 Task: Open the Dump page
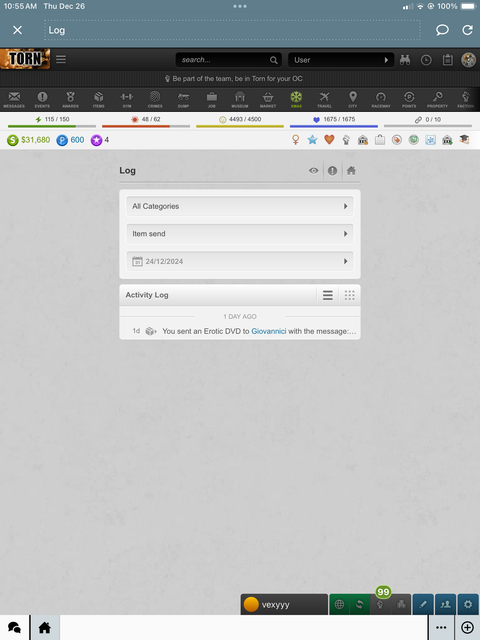coord(183,99)
